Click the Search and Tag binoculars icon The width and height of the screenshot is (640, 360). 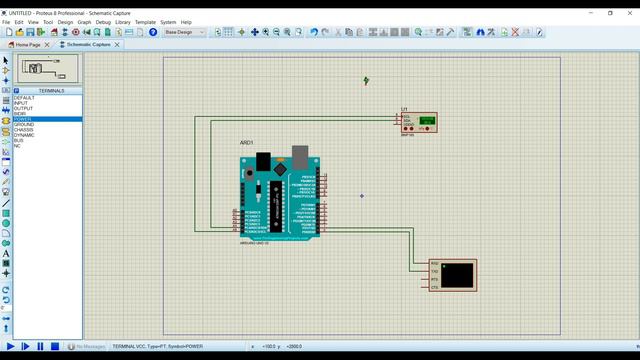point(480,32)
